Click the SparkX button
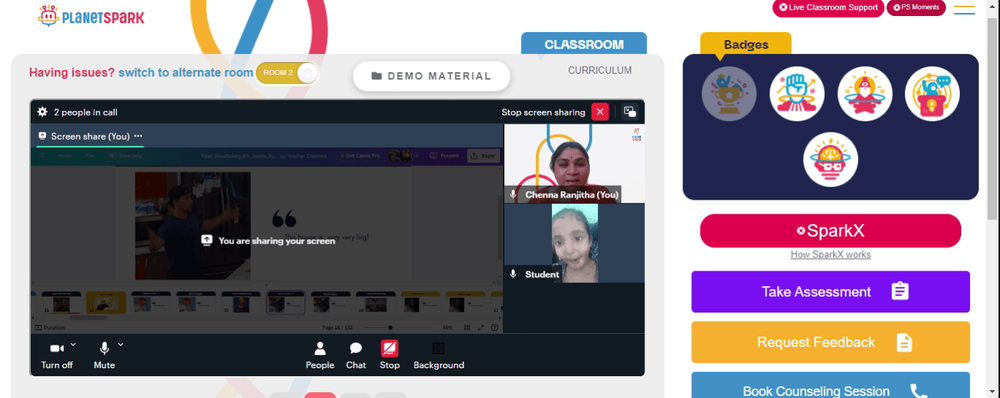 tap(830, 231)
